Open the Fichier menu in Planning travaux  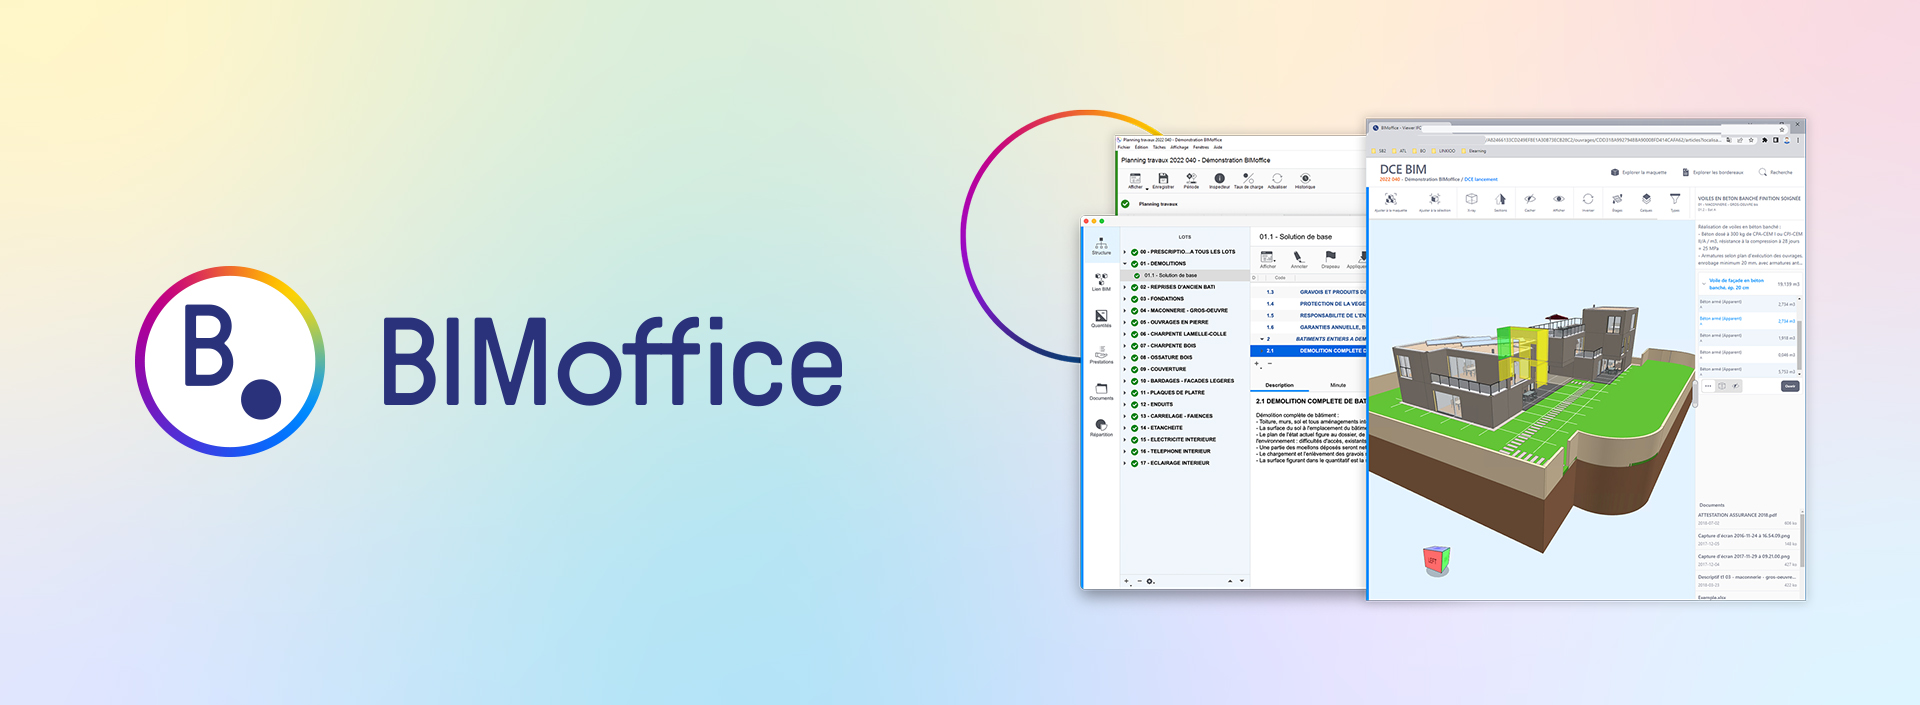point(1124,147)
